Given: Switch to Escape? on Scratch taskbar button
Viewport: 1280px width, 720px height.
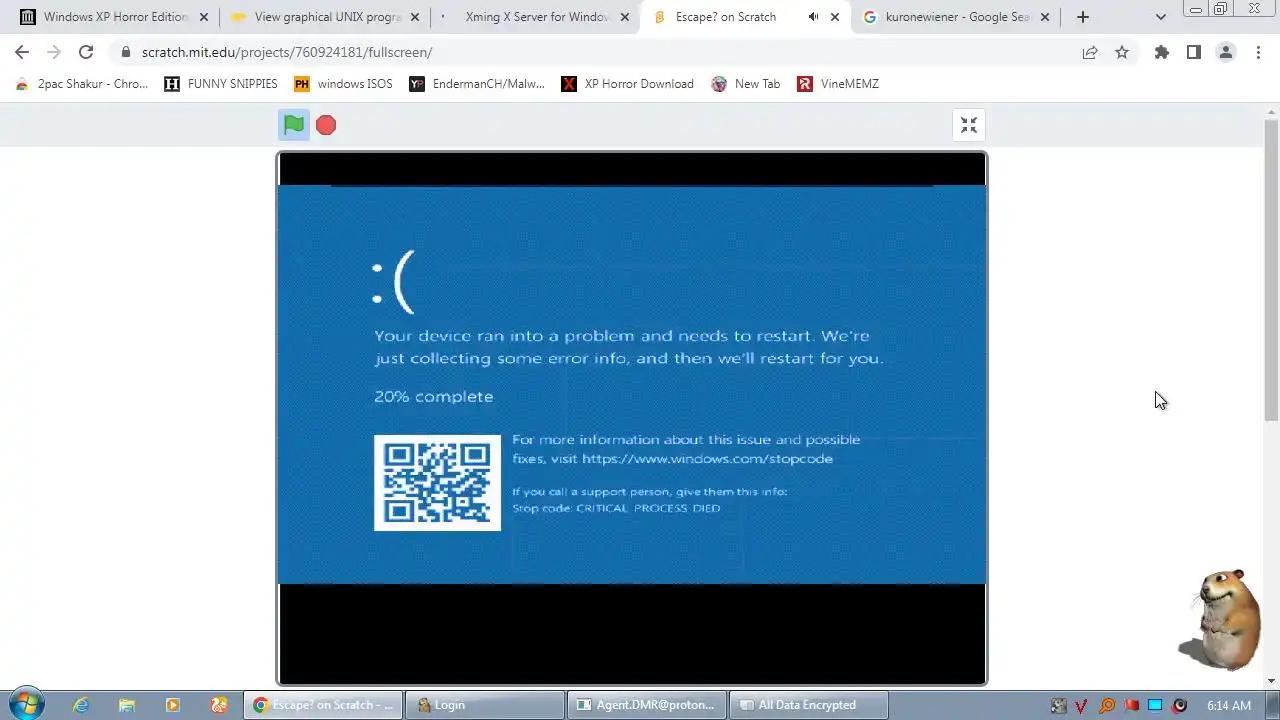Looking at the screenshot, I should click(323, 705).
